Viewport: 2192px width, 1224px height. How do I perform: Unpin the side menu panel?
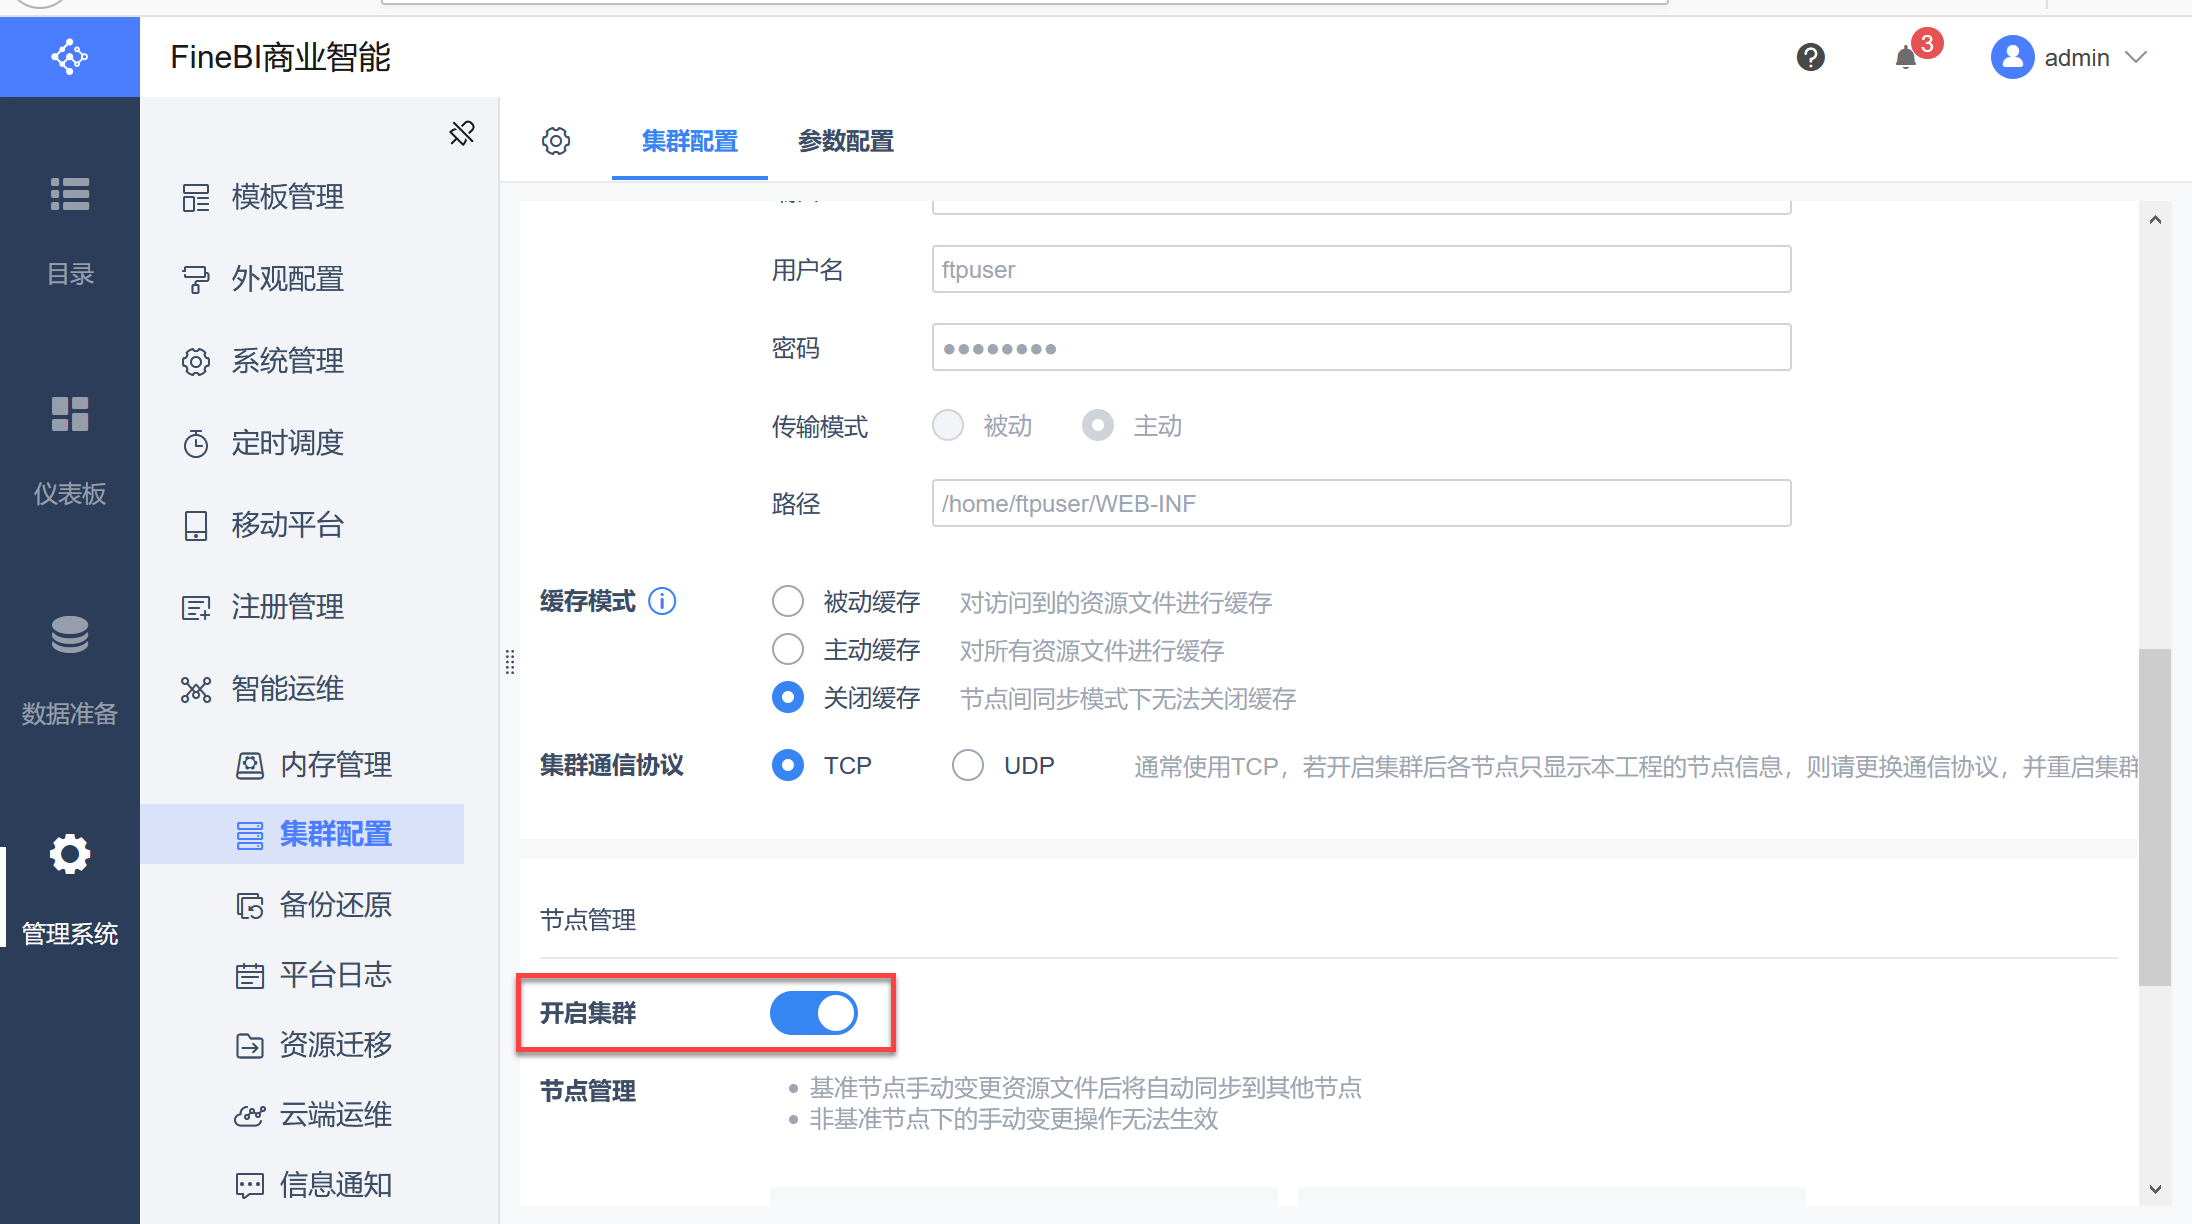[461, 133]
